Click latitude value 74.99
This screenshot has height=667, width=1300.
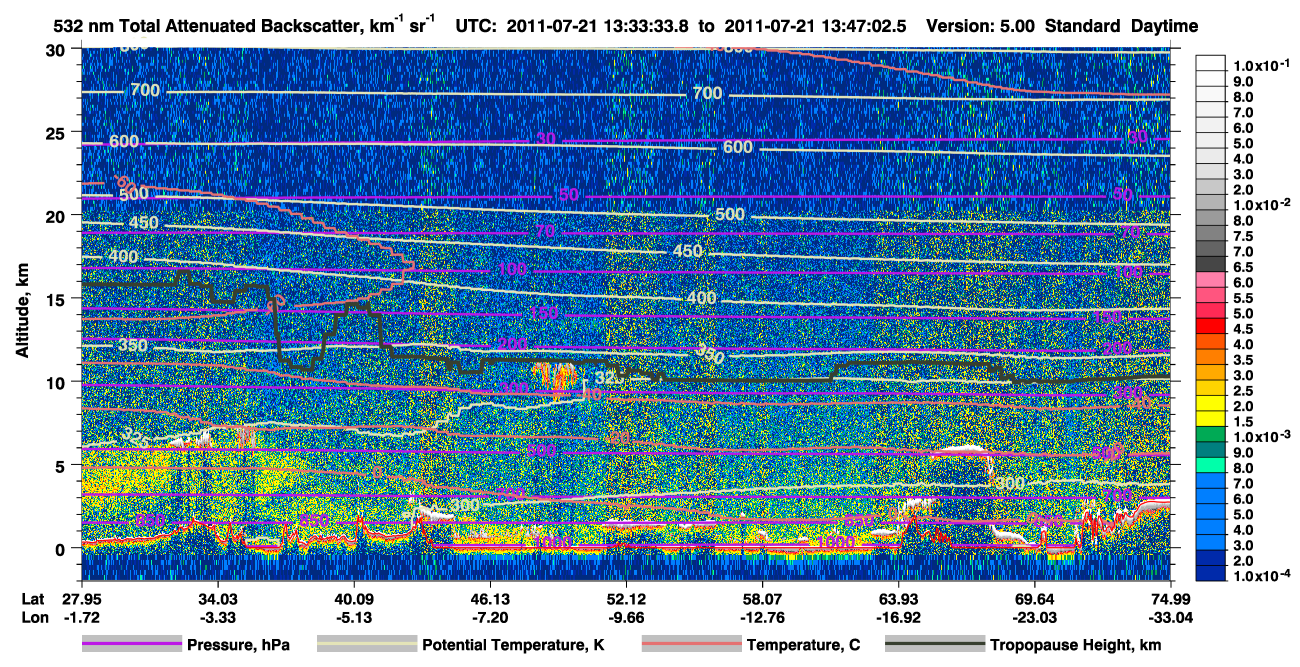click(x=1170, y=598)
